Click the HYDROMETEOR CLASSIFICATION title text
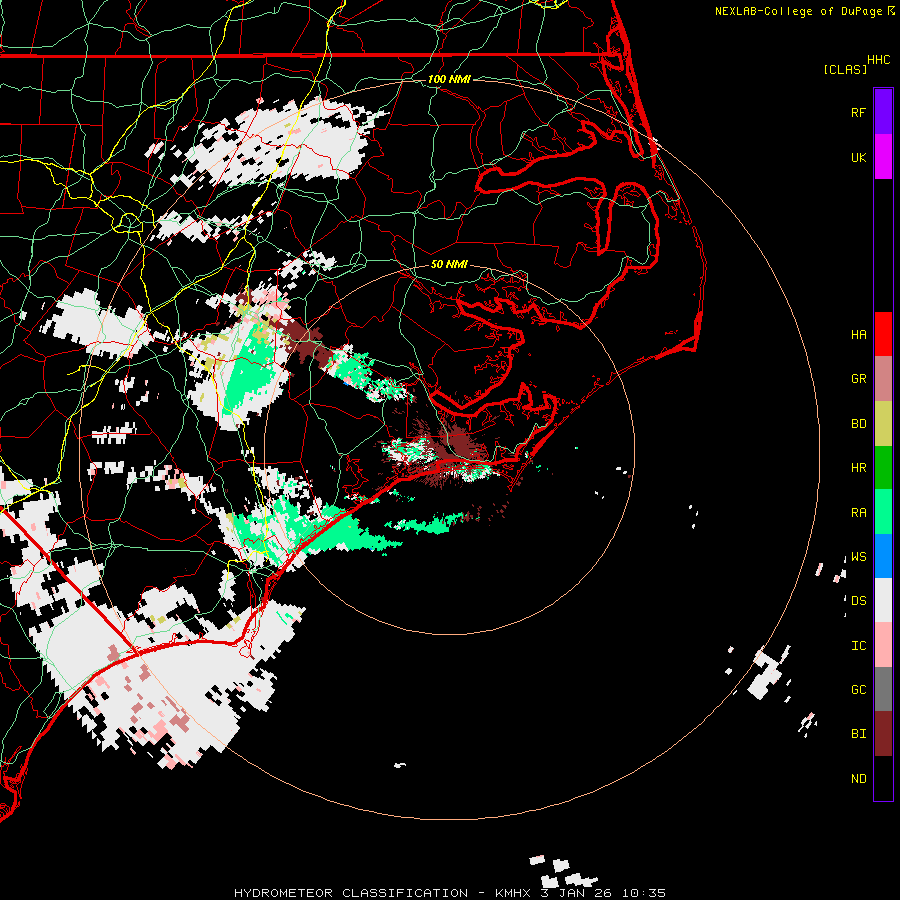Image resolution: width=900 pixels, height=900 pixels. coord(351,893)
